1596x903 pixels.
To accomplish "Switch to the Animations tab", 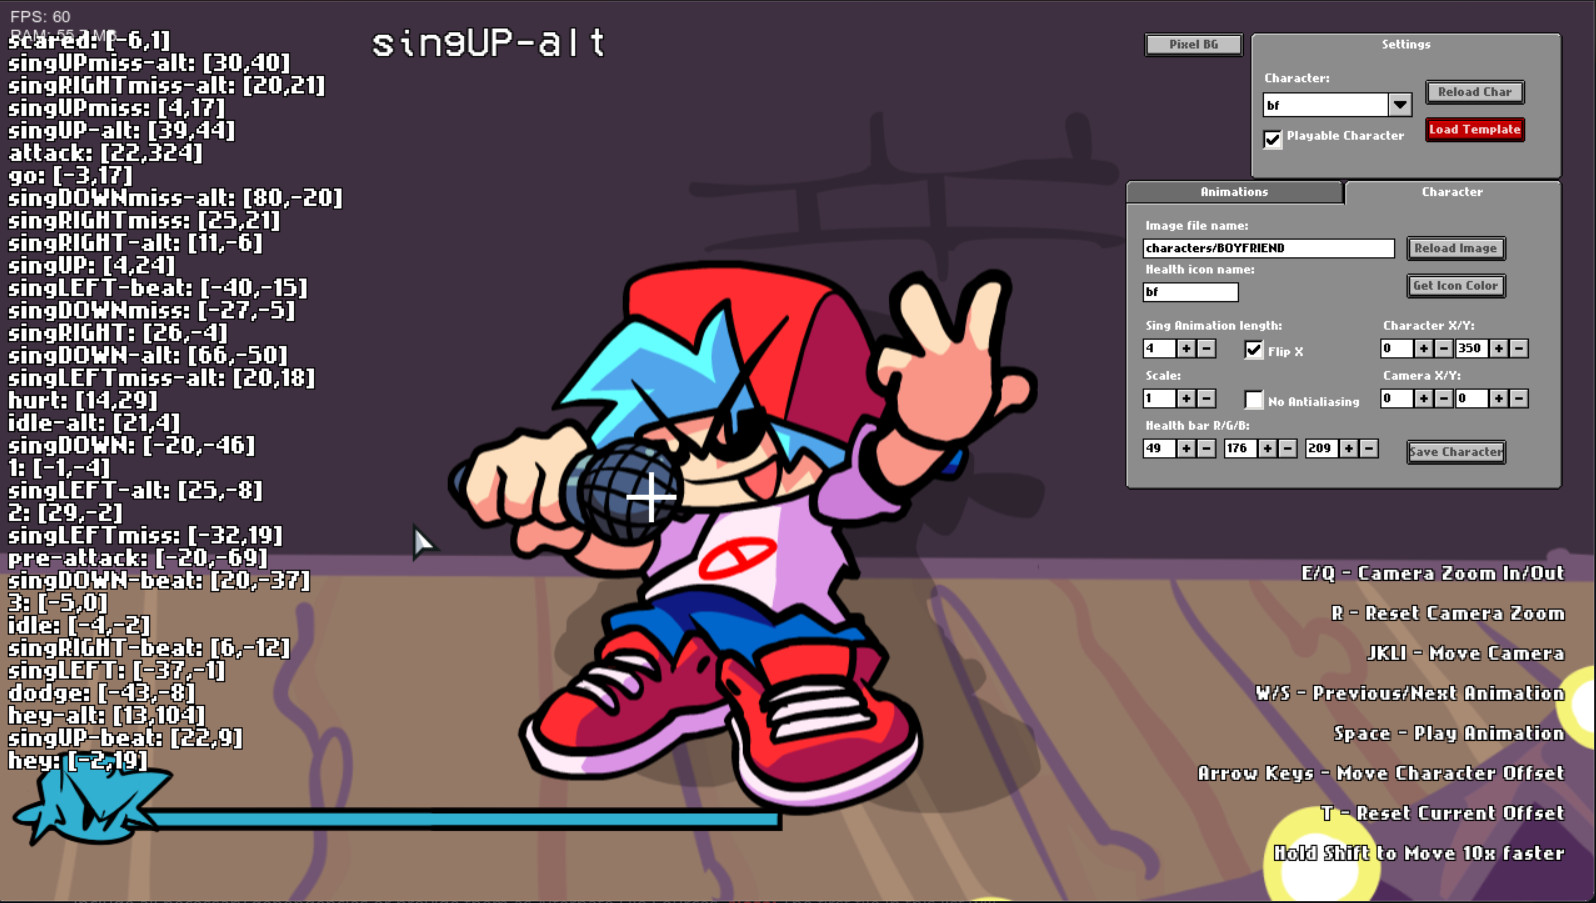I will (1234, 192).
